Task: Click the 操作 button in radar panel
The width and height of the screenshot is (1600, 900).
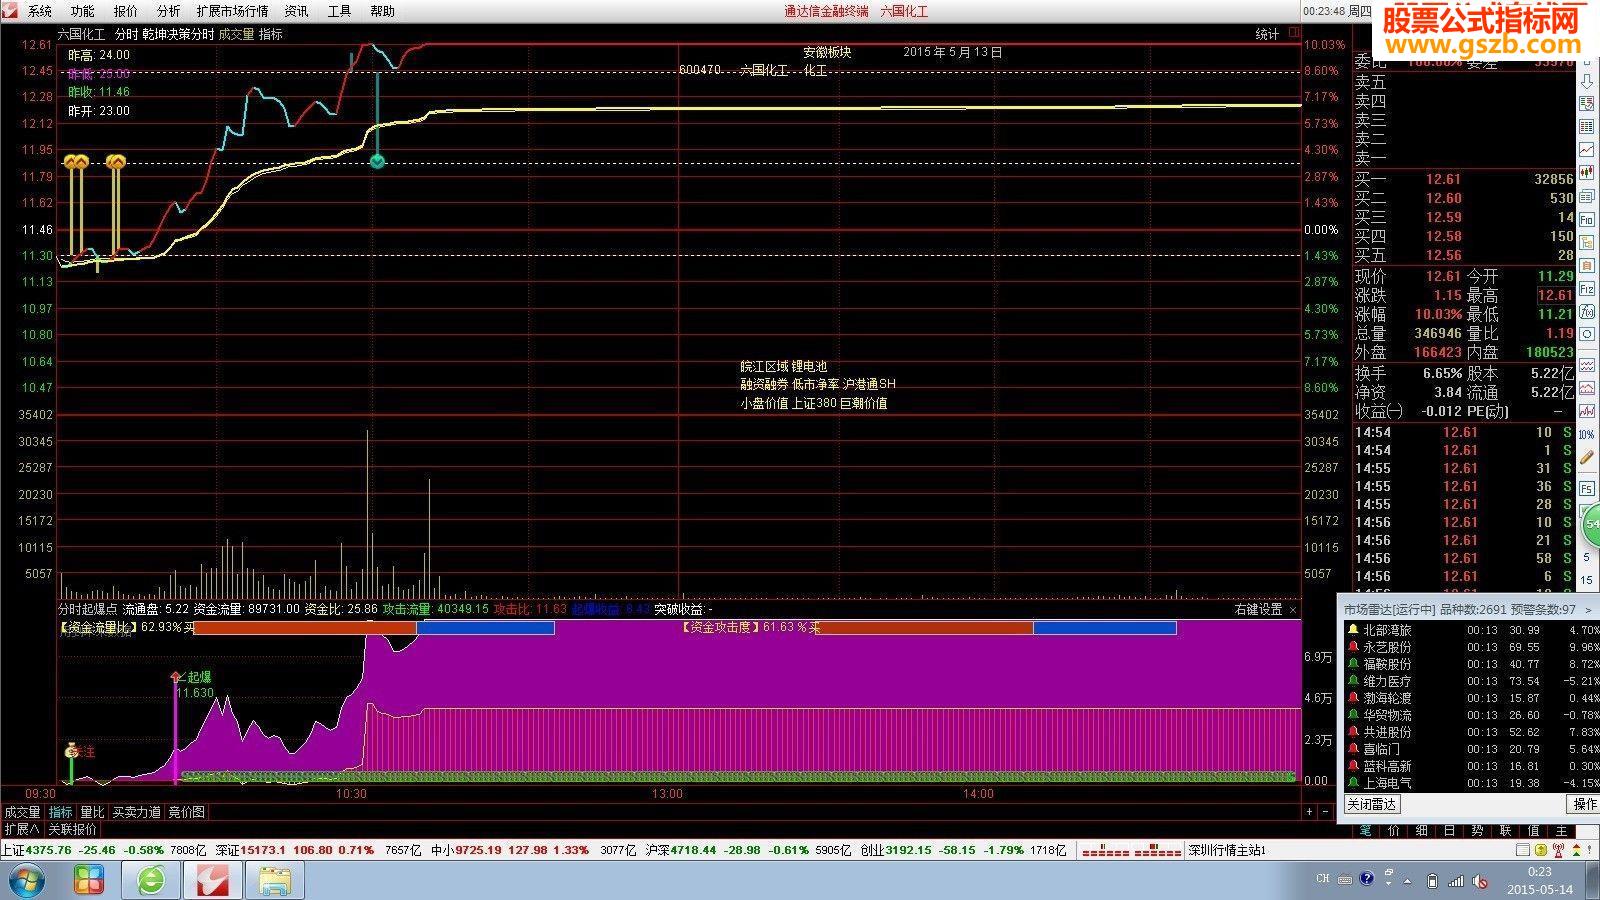Action: point(1585,804)
